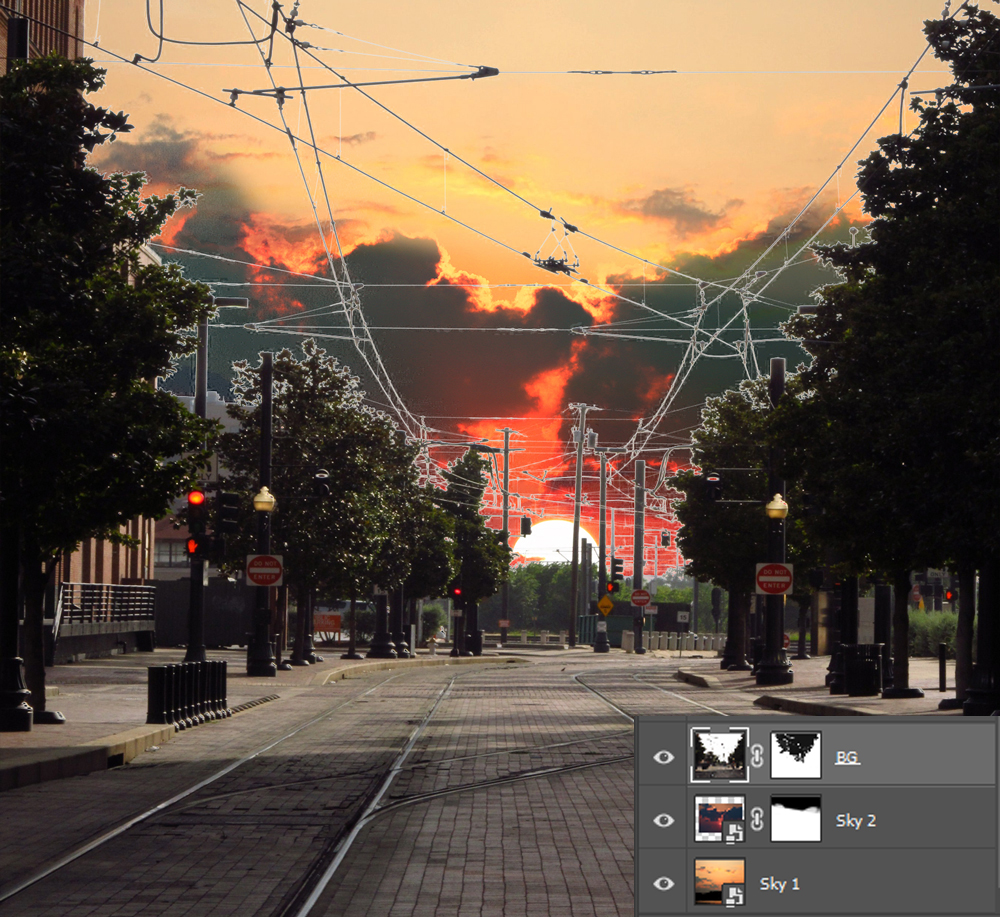The height and width of the screenshot is (917, 1000).
Task: Click the Sky 1 layer image thumbnail
Action: tap(715, 878)
